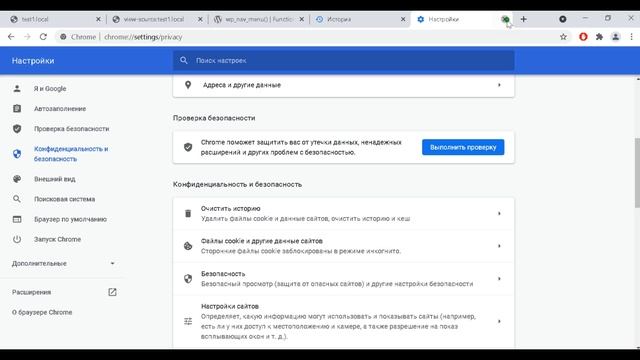Screen dimensions: 640x360
Task: Open Расширения page link
Action: pyautogui.click(x=31, y=292)
